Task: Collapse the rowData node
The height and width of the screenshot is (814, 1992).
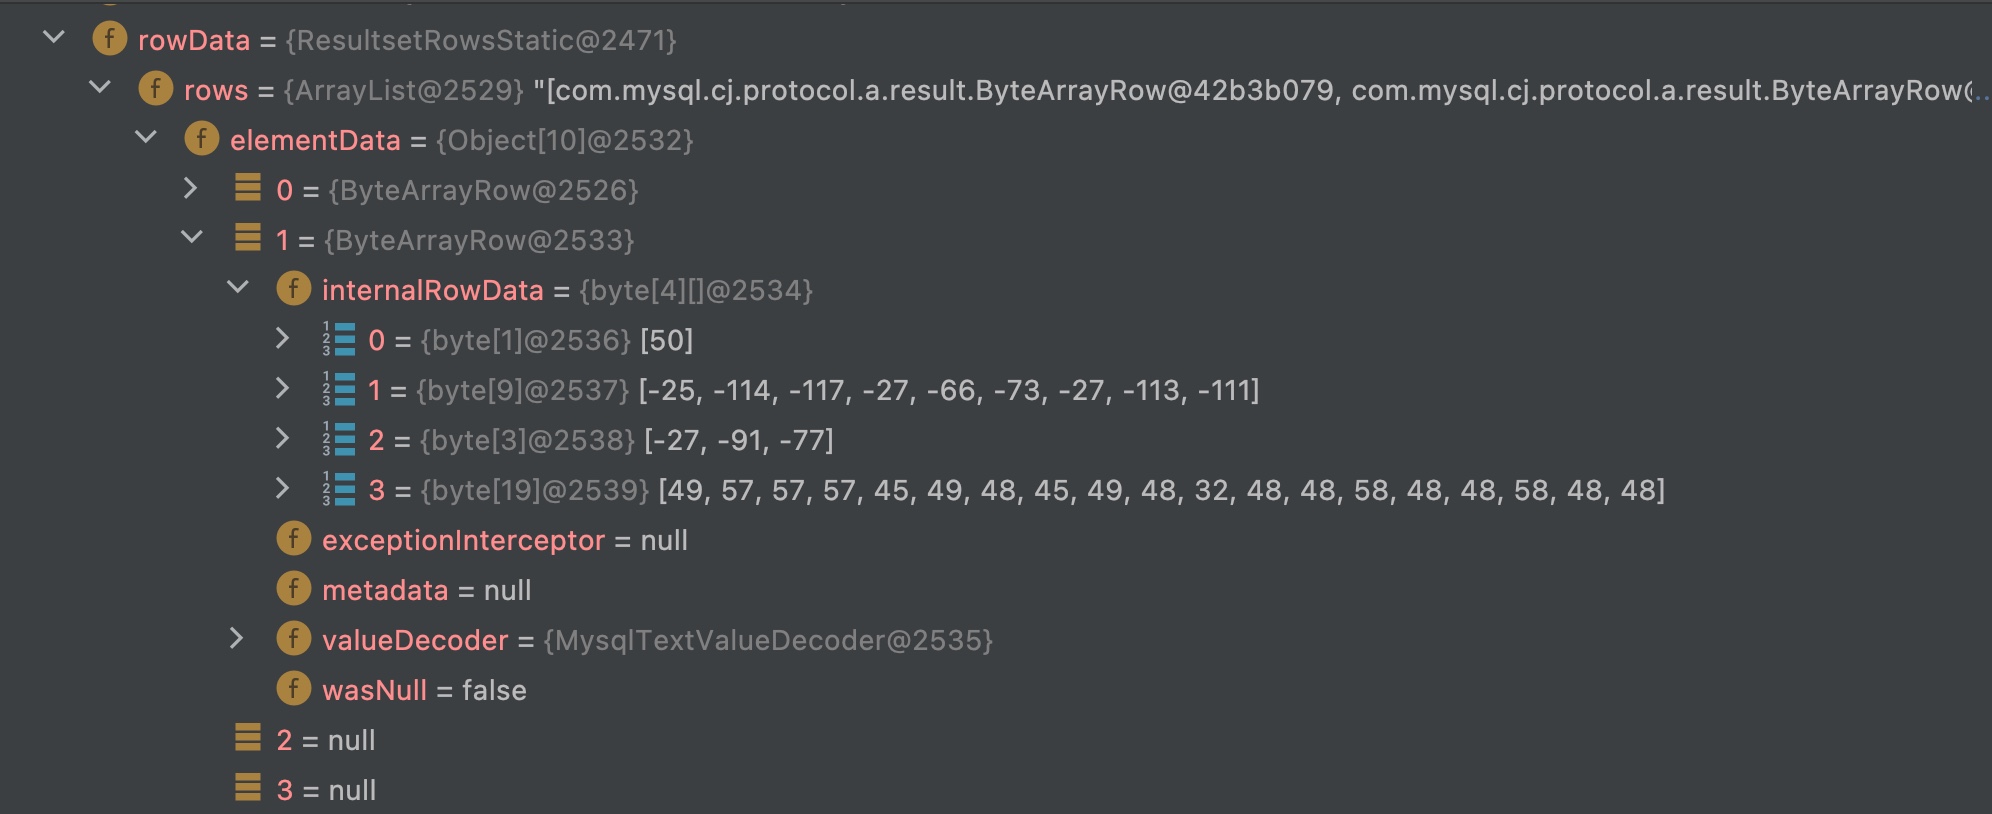Action: 54,38
